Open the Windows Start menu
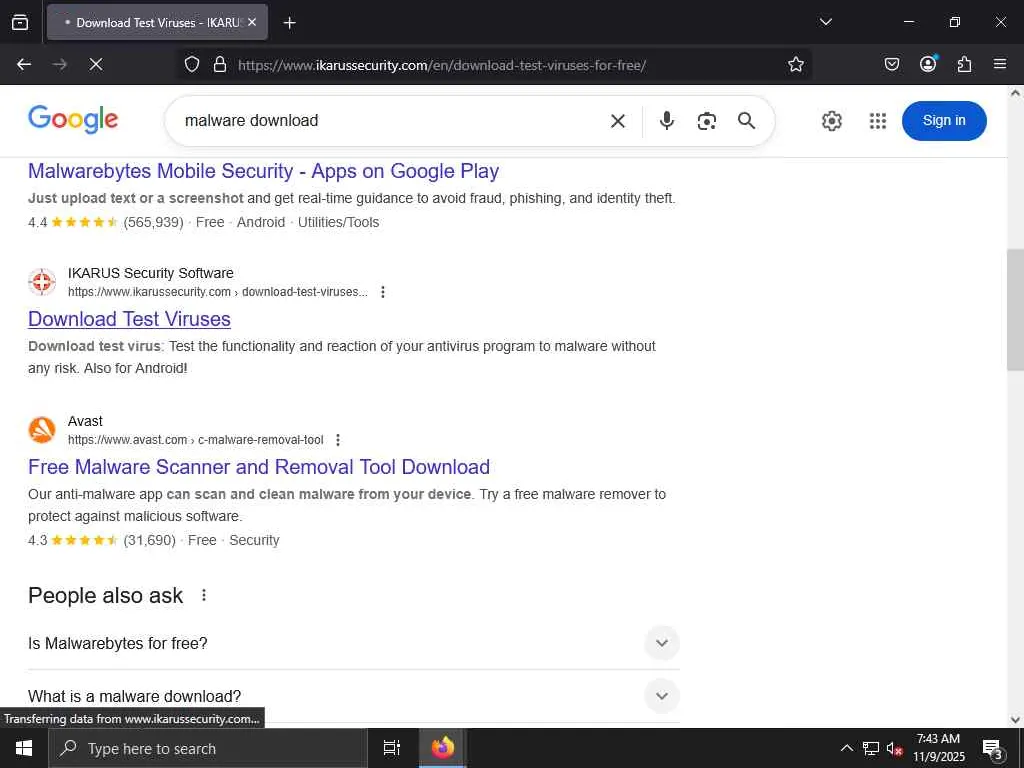 tap(24, 748)
